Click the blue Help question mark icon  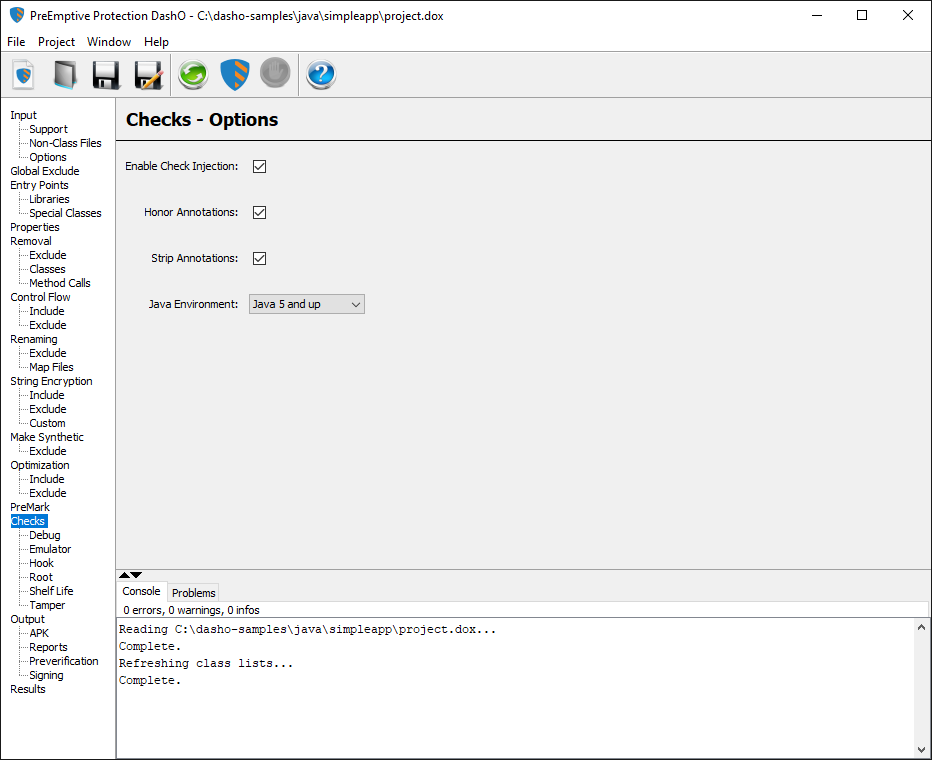(321, 75)
